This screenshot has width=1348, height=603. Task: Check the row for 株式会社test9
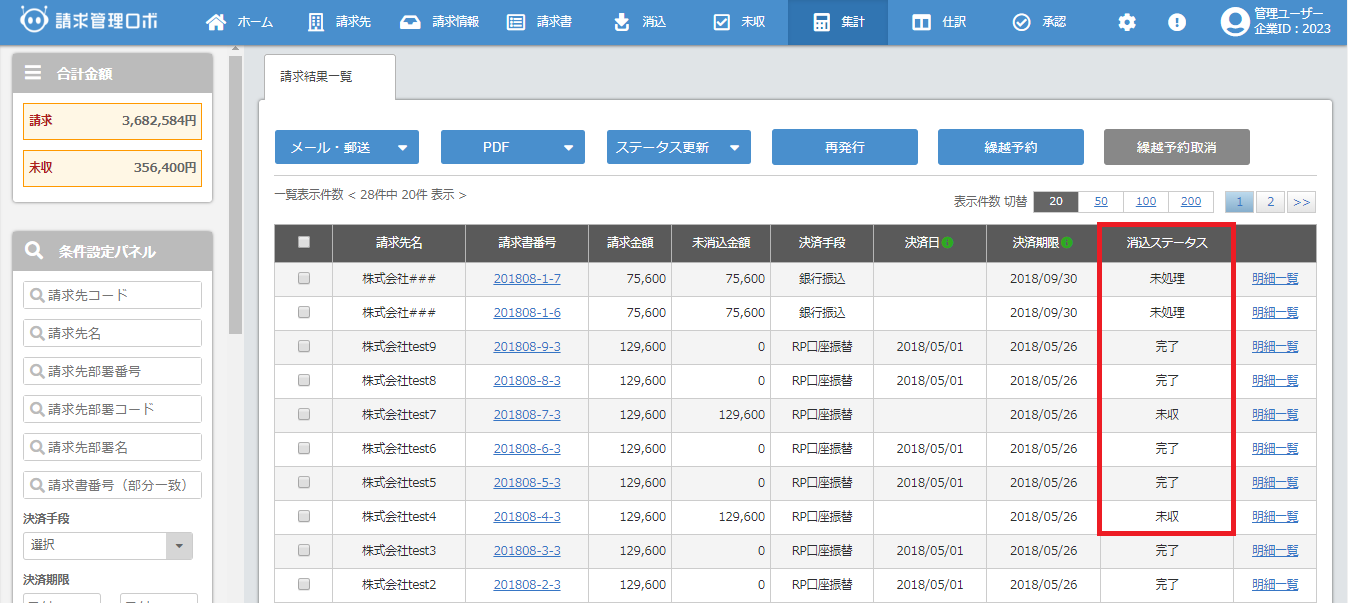click(x=304, y=346)
